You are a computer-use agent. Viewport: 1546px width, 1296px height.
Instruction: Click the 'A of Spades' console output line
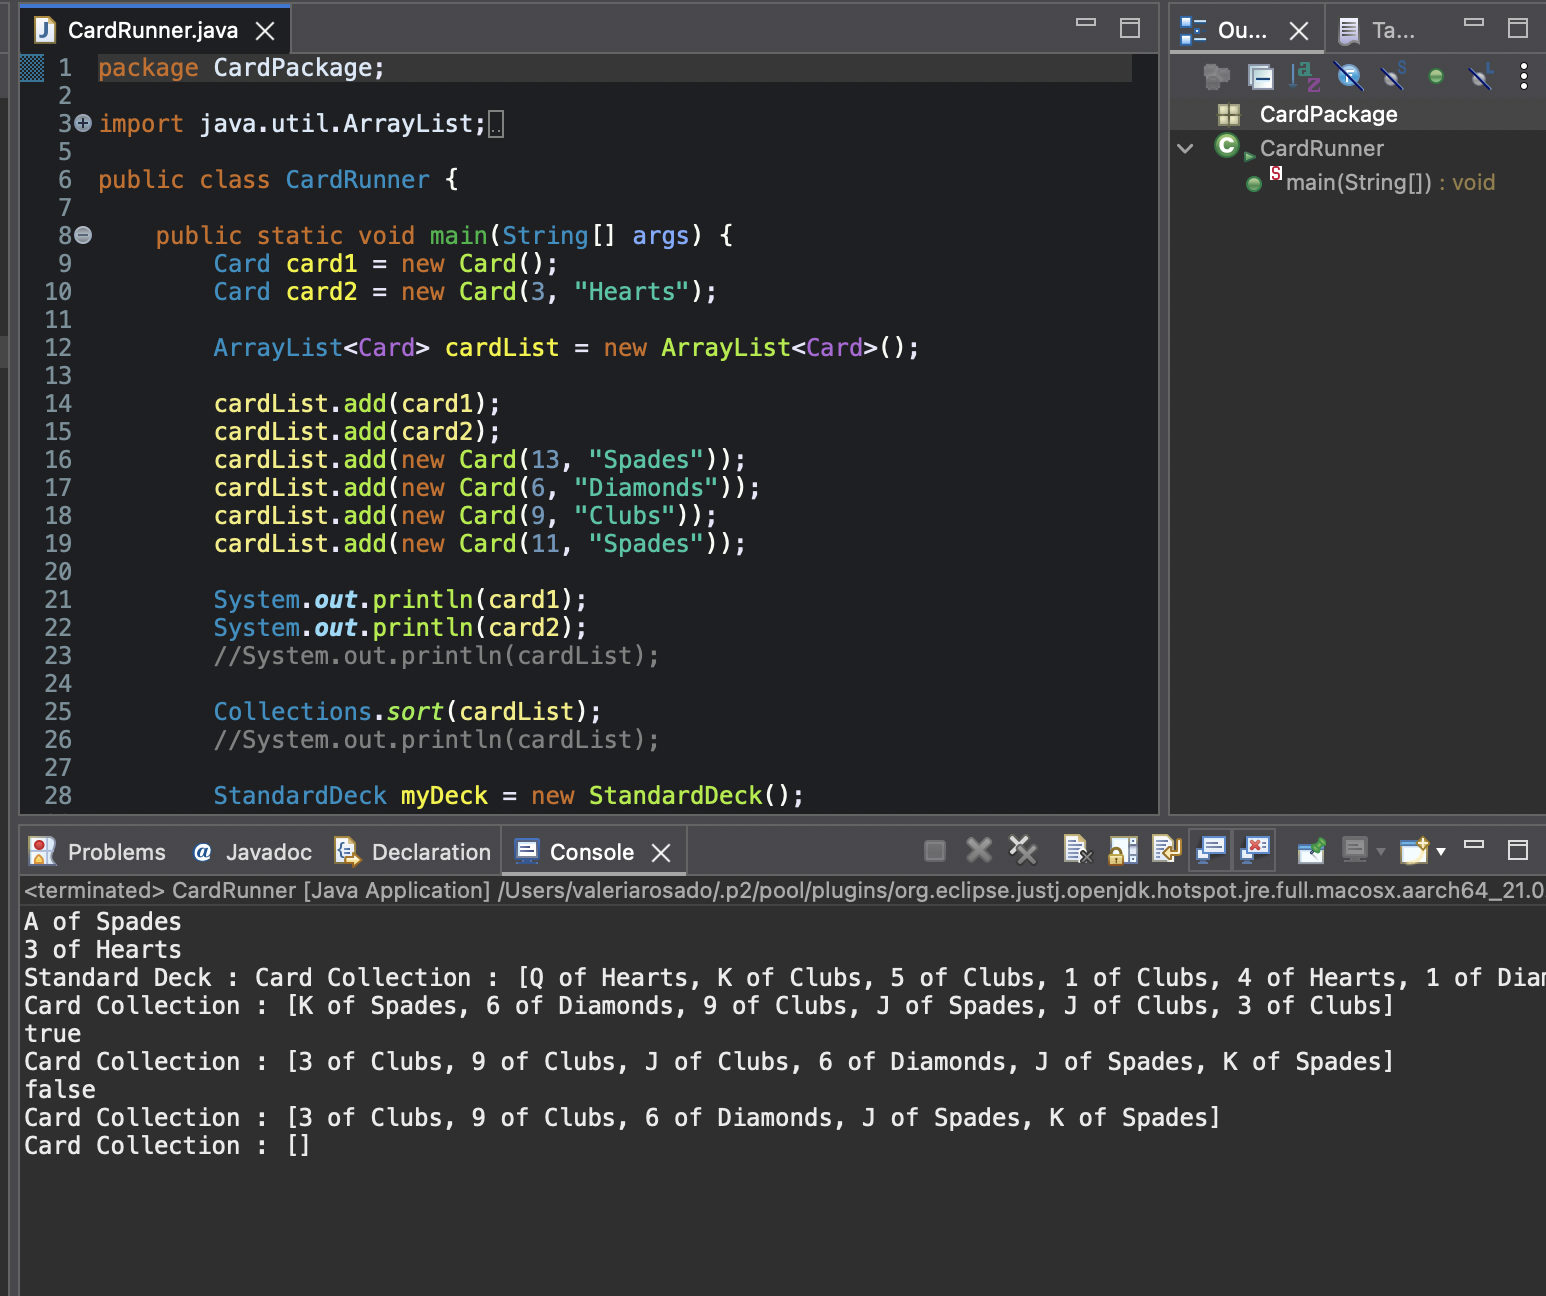point(103,922)
